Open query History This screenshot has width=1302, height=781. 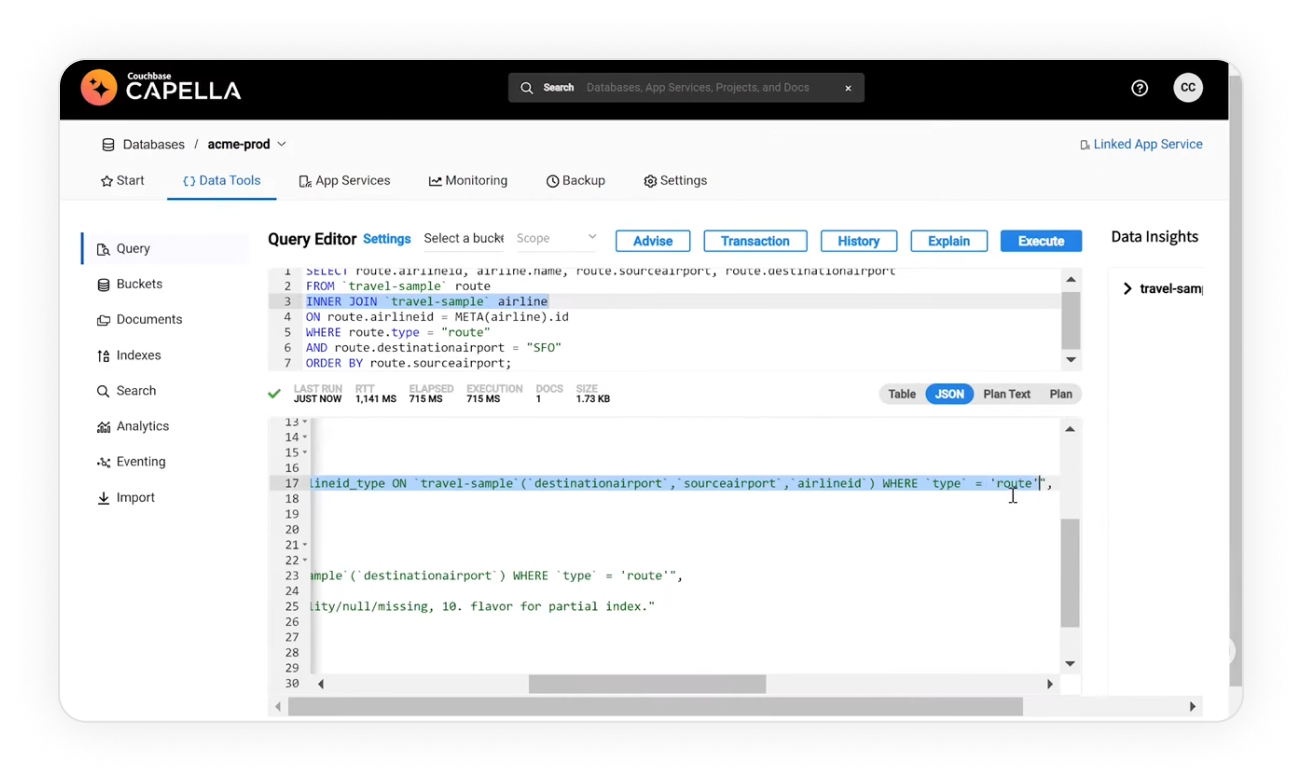coord(858,241)
